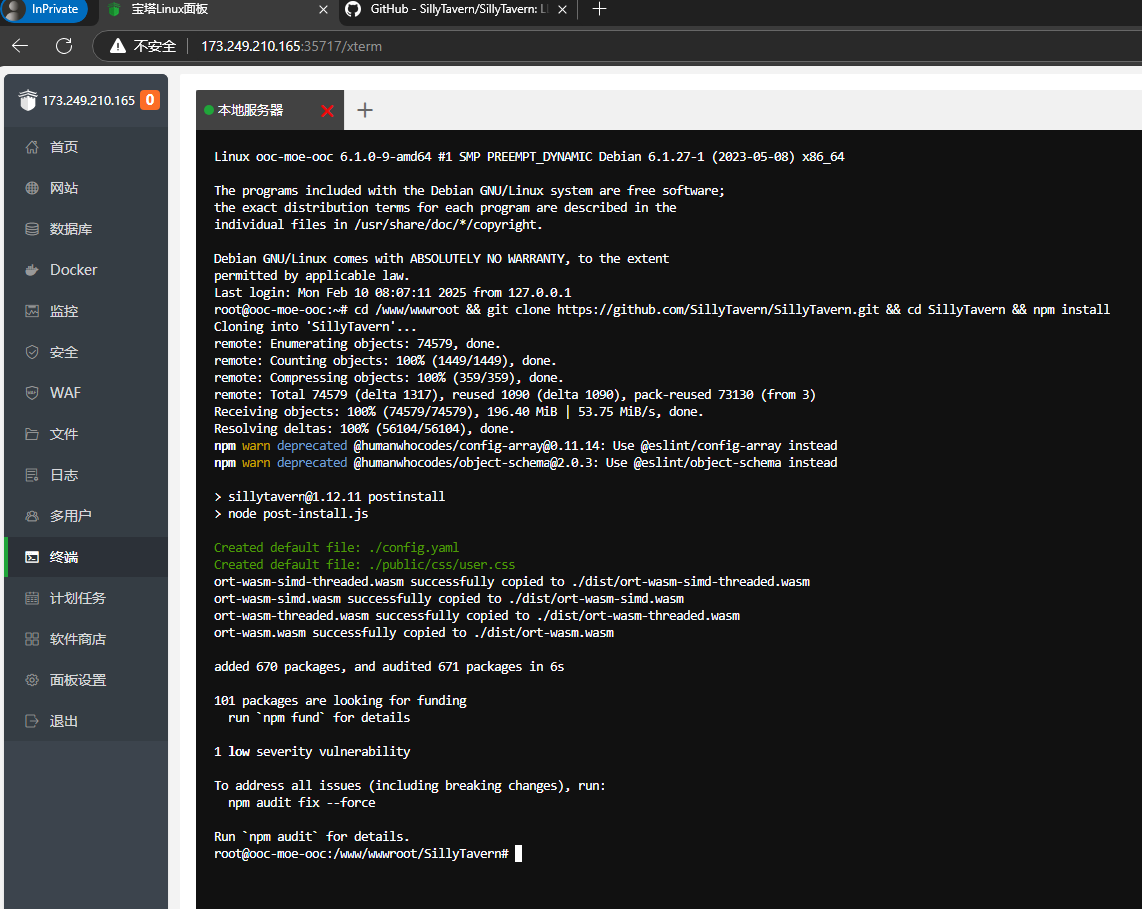Click the home icon beside 首页
This screenshot has width=1142, height=909.
point(32,147)
